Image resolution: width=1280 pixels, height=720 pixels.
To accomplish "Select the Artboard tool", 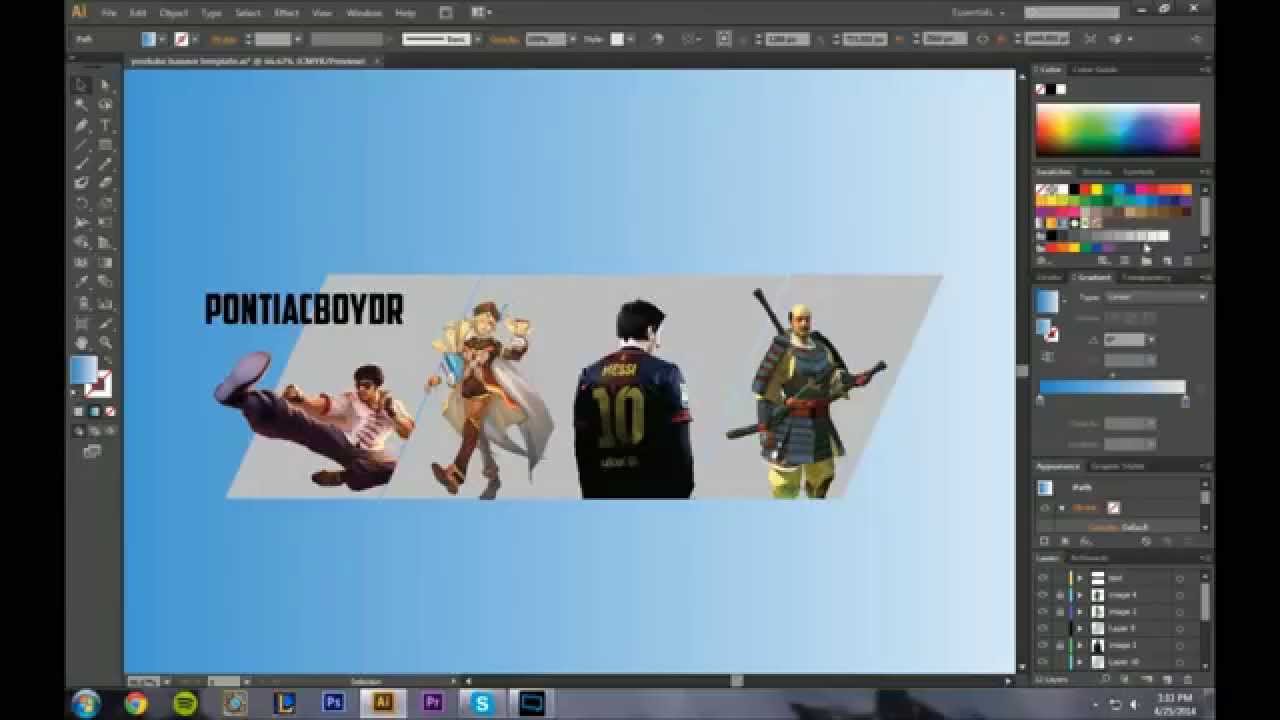I will point(81,322).
